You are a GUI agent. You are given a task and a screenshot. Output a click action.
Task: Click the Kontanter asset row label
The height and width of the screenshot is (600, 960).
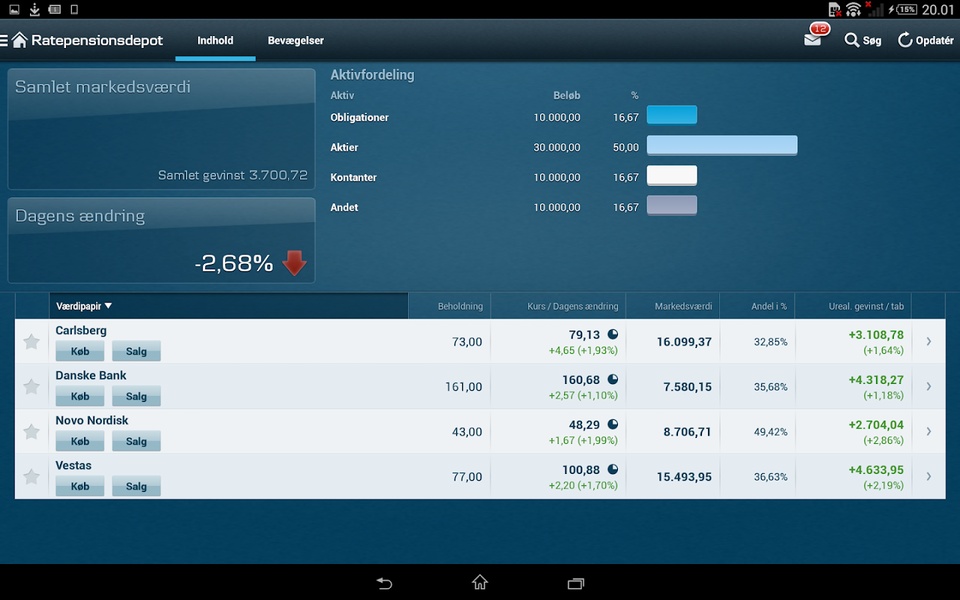click(353, 178)
